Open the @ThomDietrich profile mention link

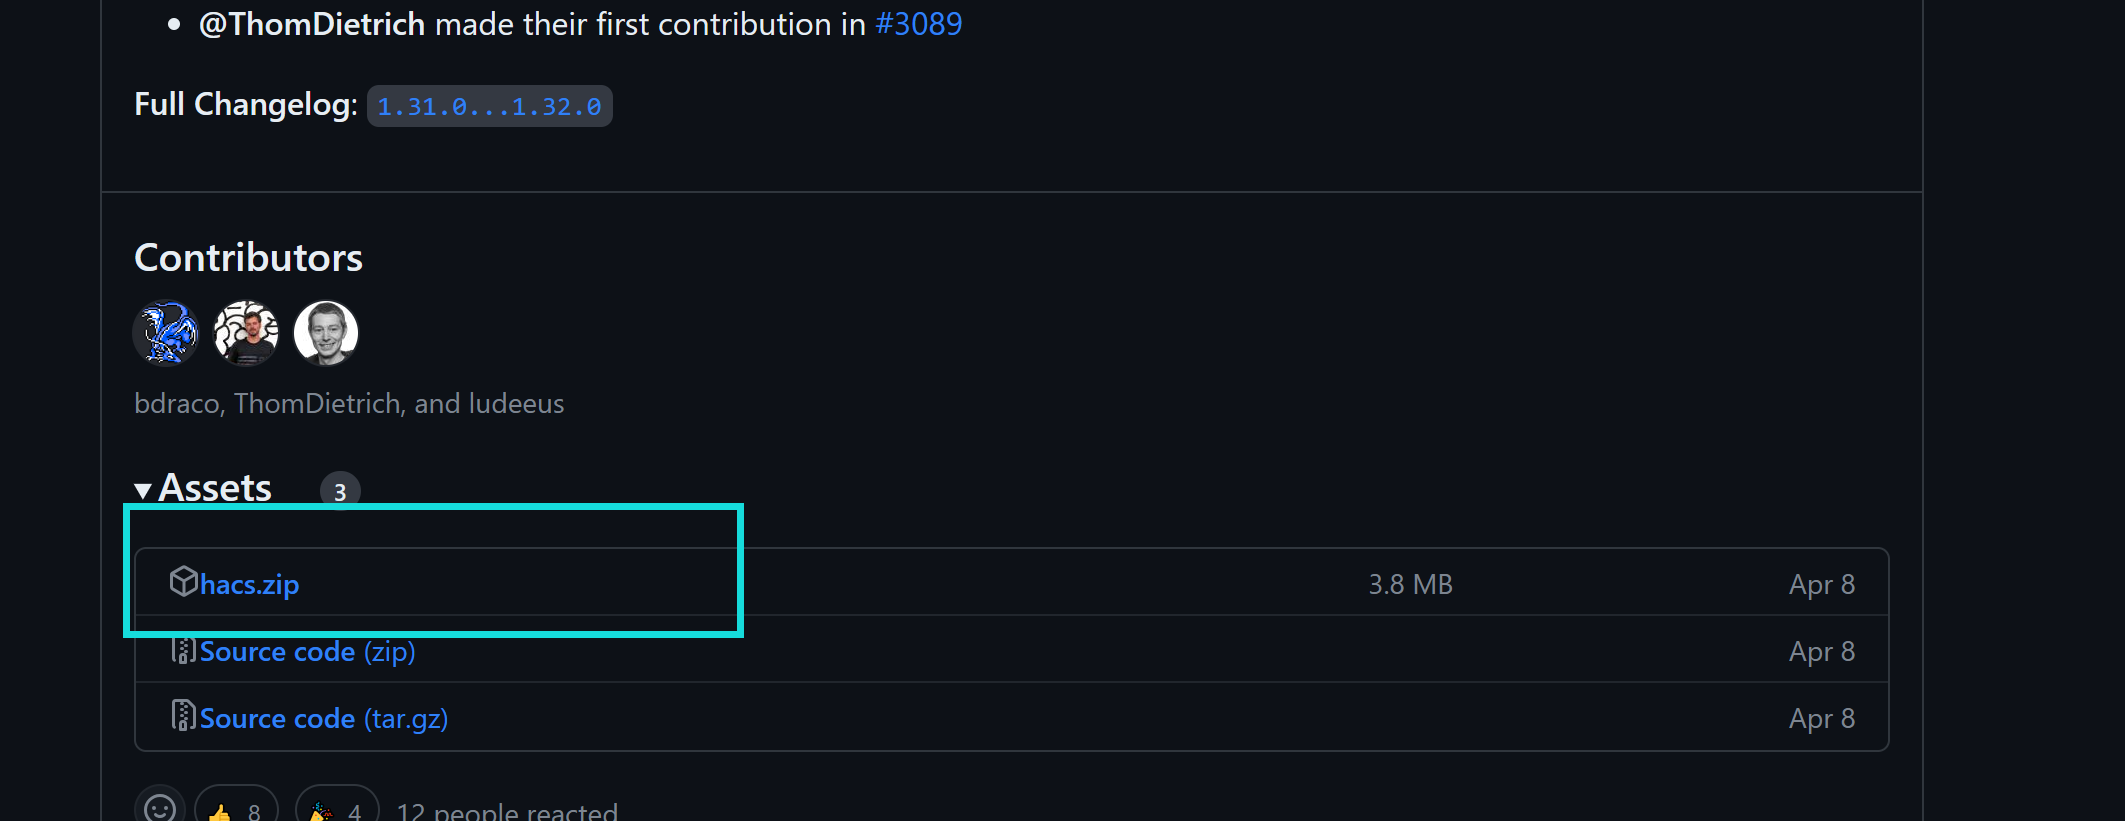click(311, 24)
